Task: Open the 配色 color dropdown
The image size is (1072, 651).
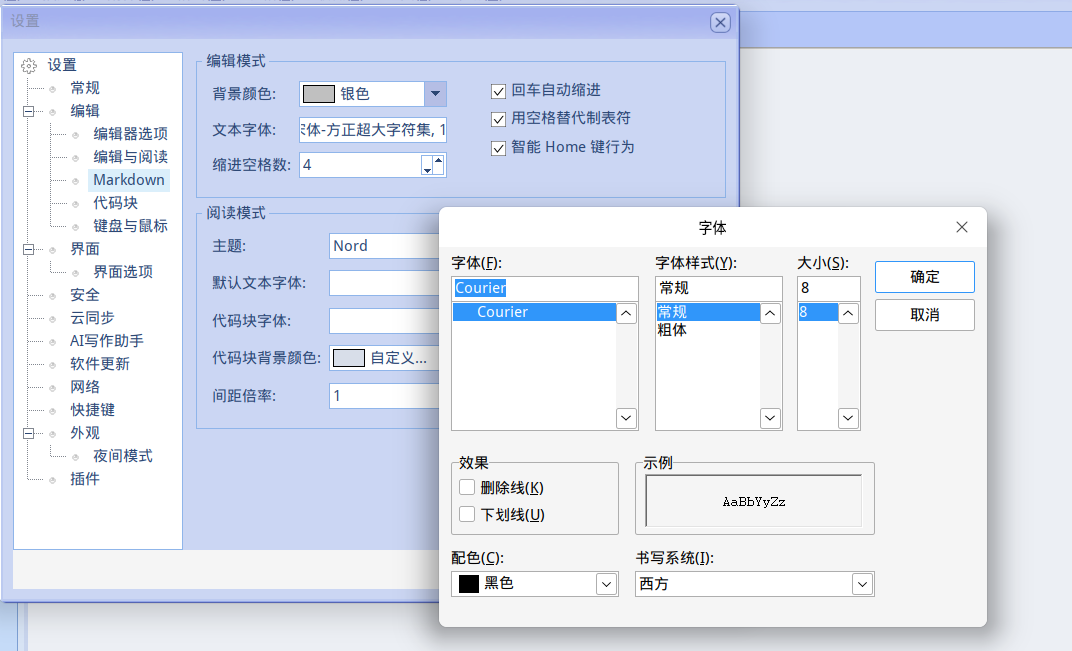Action: pos(606,584)
